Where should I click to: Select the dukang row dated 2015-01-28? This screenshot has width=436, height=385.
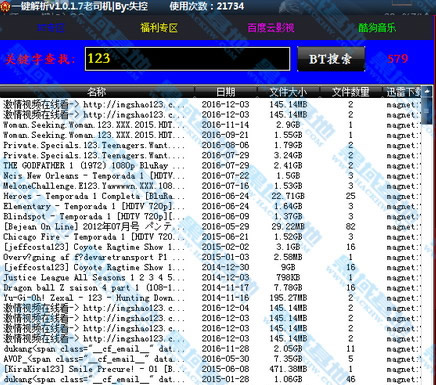pyautogui.click(x=211, y=379)
